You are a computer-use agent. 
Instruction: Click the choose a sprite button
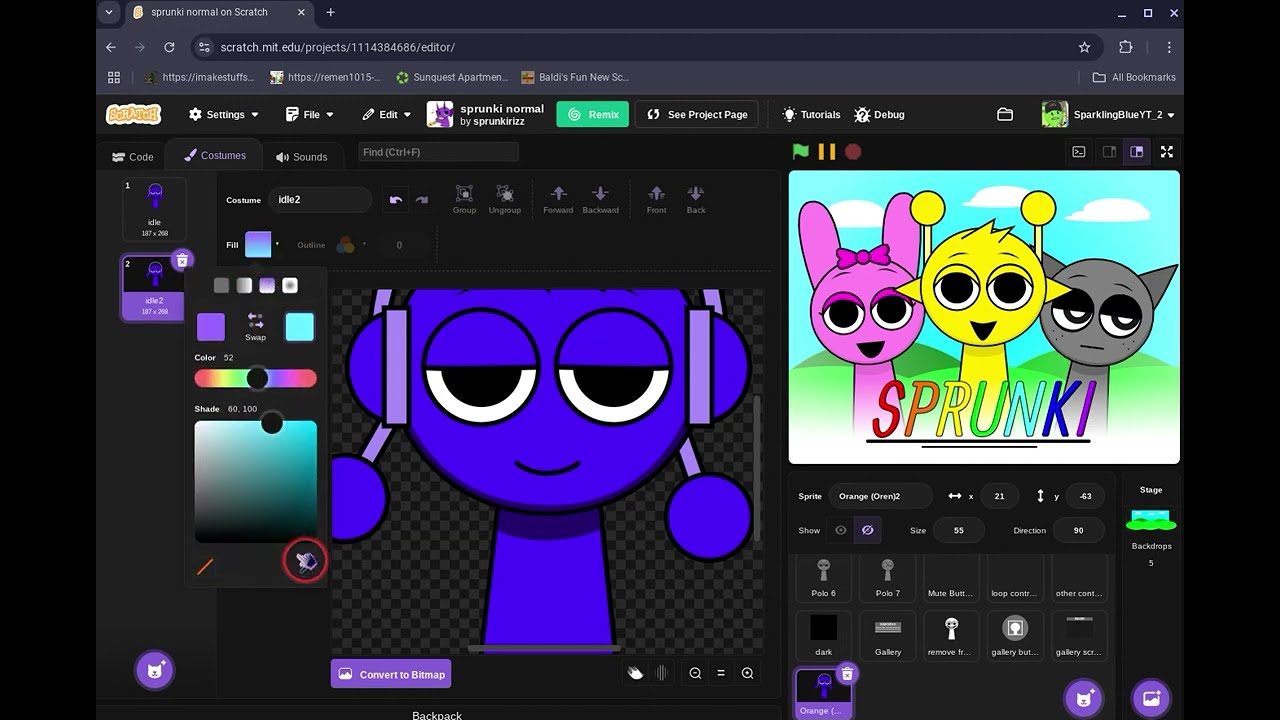1084,698
